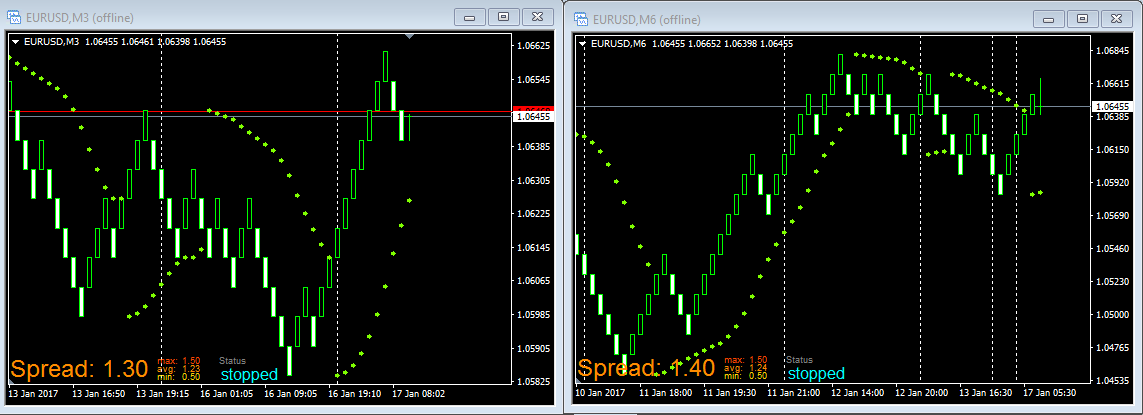
Task: Click the chart shift marker atop the M3 chart
Action: pos(410,36)
